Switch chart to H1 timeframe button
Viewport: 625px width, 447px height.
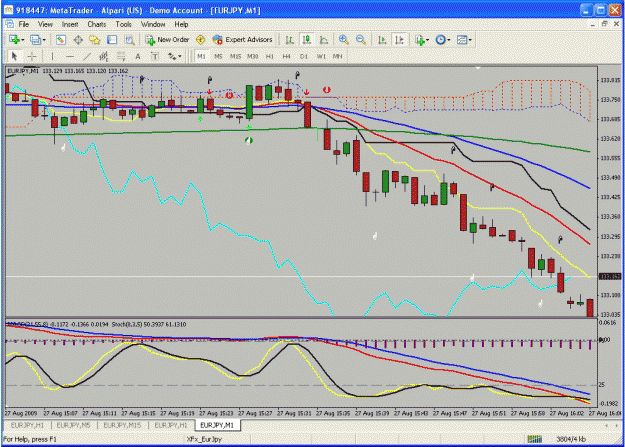(269, 57)
